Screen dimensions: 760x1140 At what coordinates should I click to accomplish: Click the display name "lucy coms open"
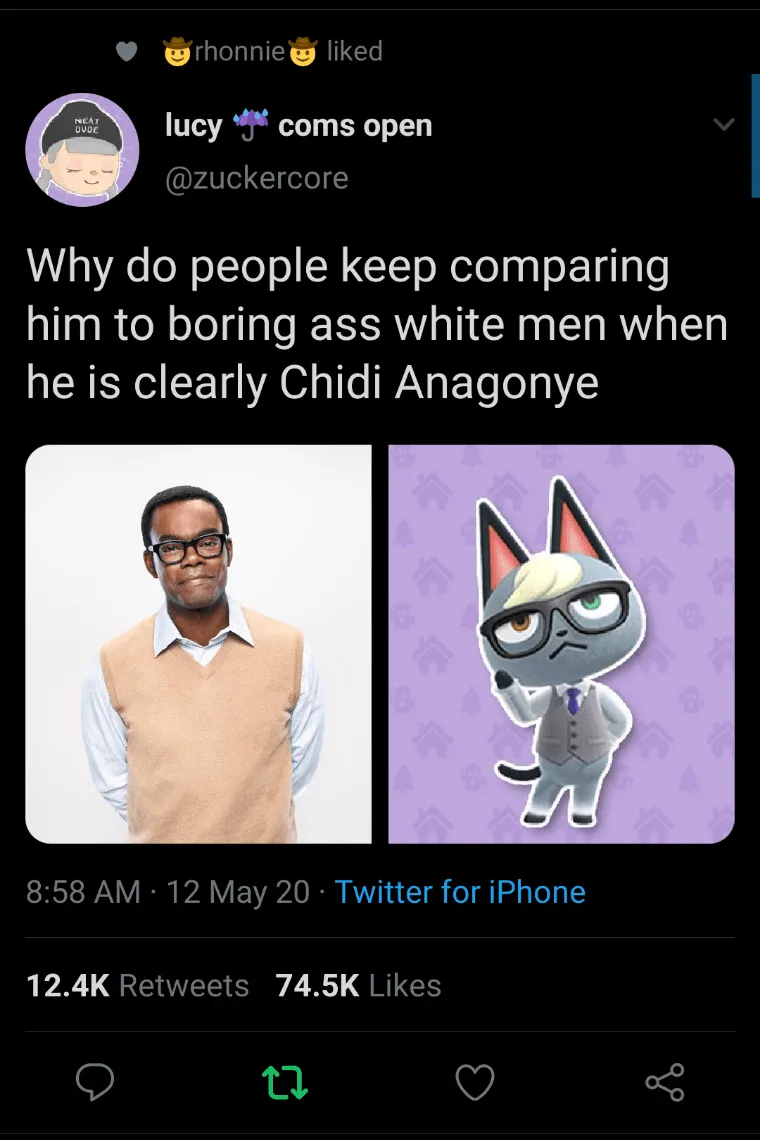(298, 126)
